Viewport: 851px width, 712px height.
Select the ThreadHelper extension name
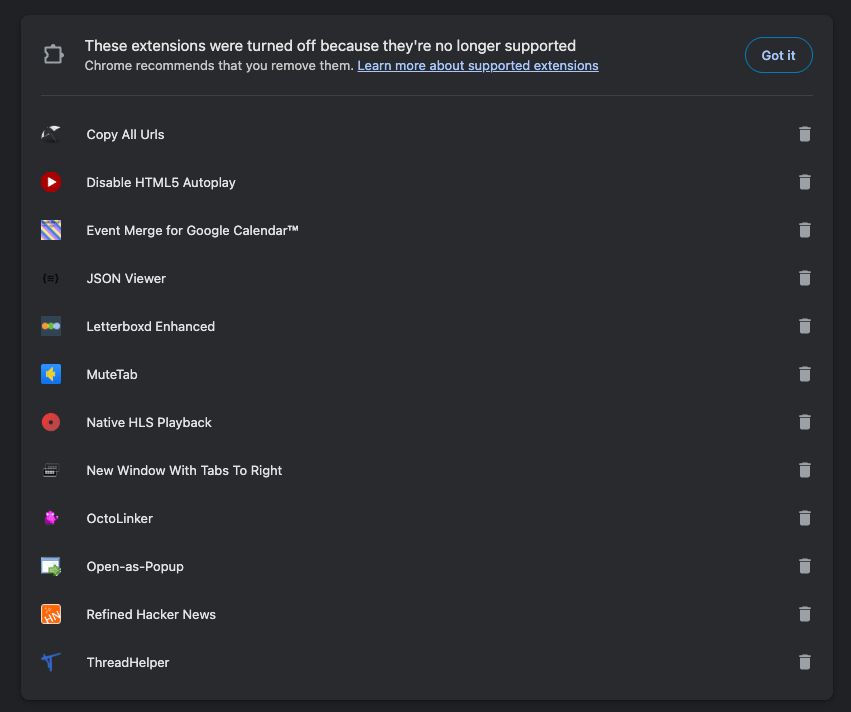coord(128,663)
